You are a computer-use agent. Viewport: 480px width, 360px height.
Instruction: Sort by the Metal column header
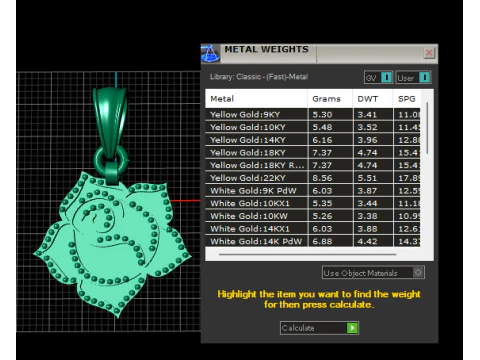(x=256, y=99)
